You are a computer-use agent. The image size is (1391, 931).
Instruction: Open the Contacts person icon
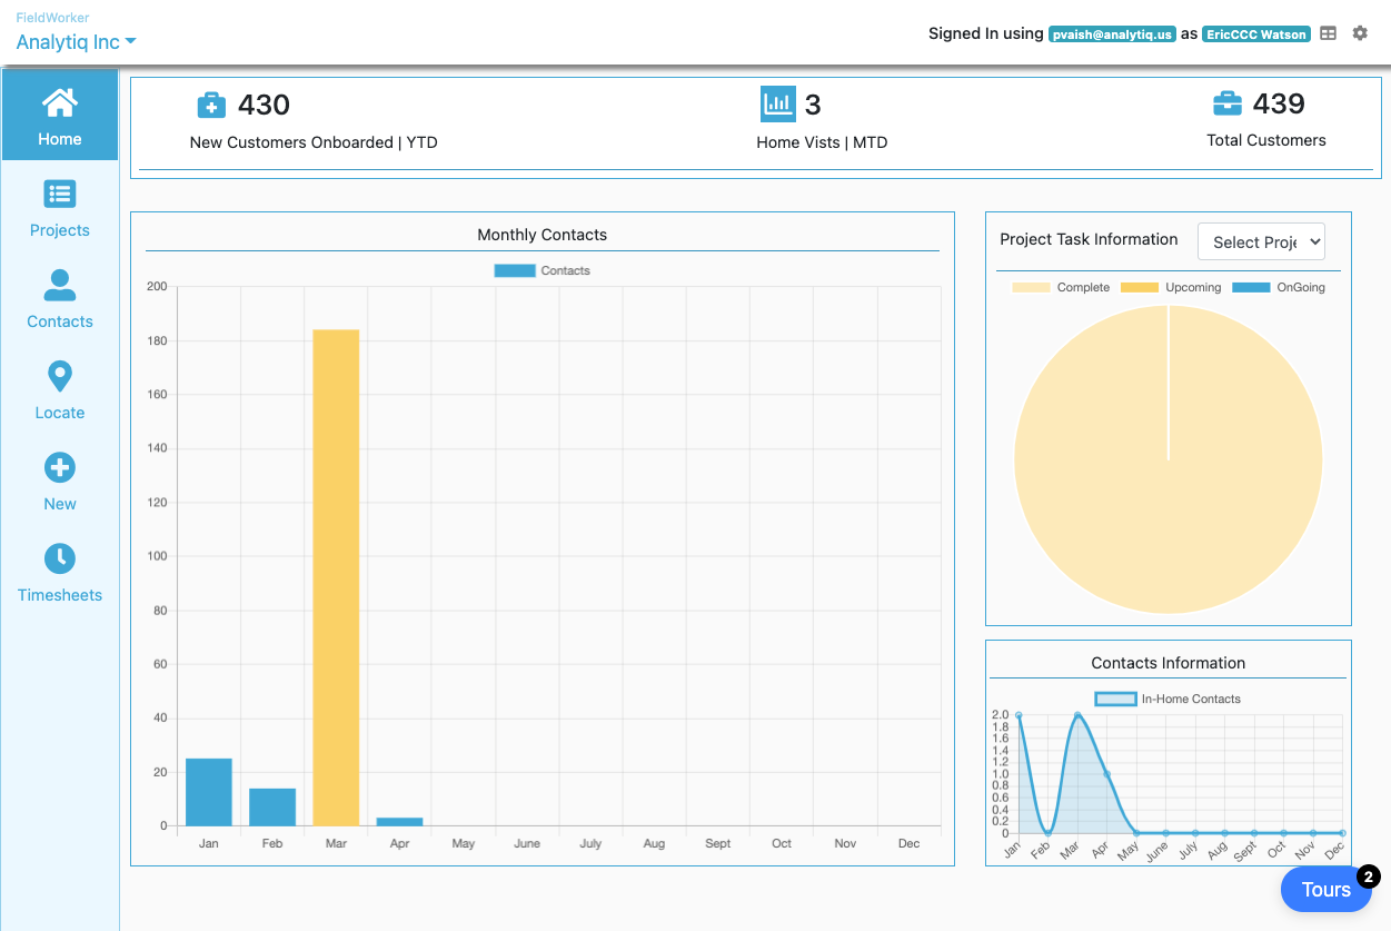tap(60, 285)
